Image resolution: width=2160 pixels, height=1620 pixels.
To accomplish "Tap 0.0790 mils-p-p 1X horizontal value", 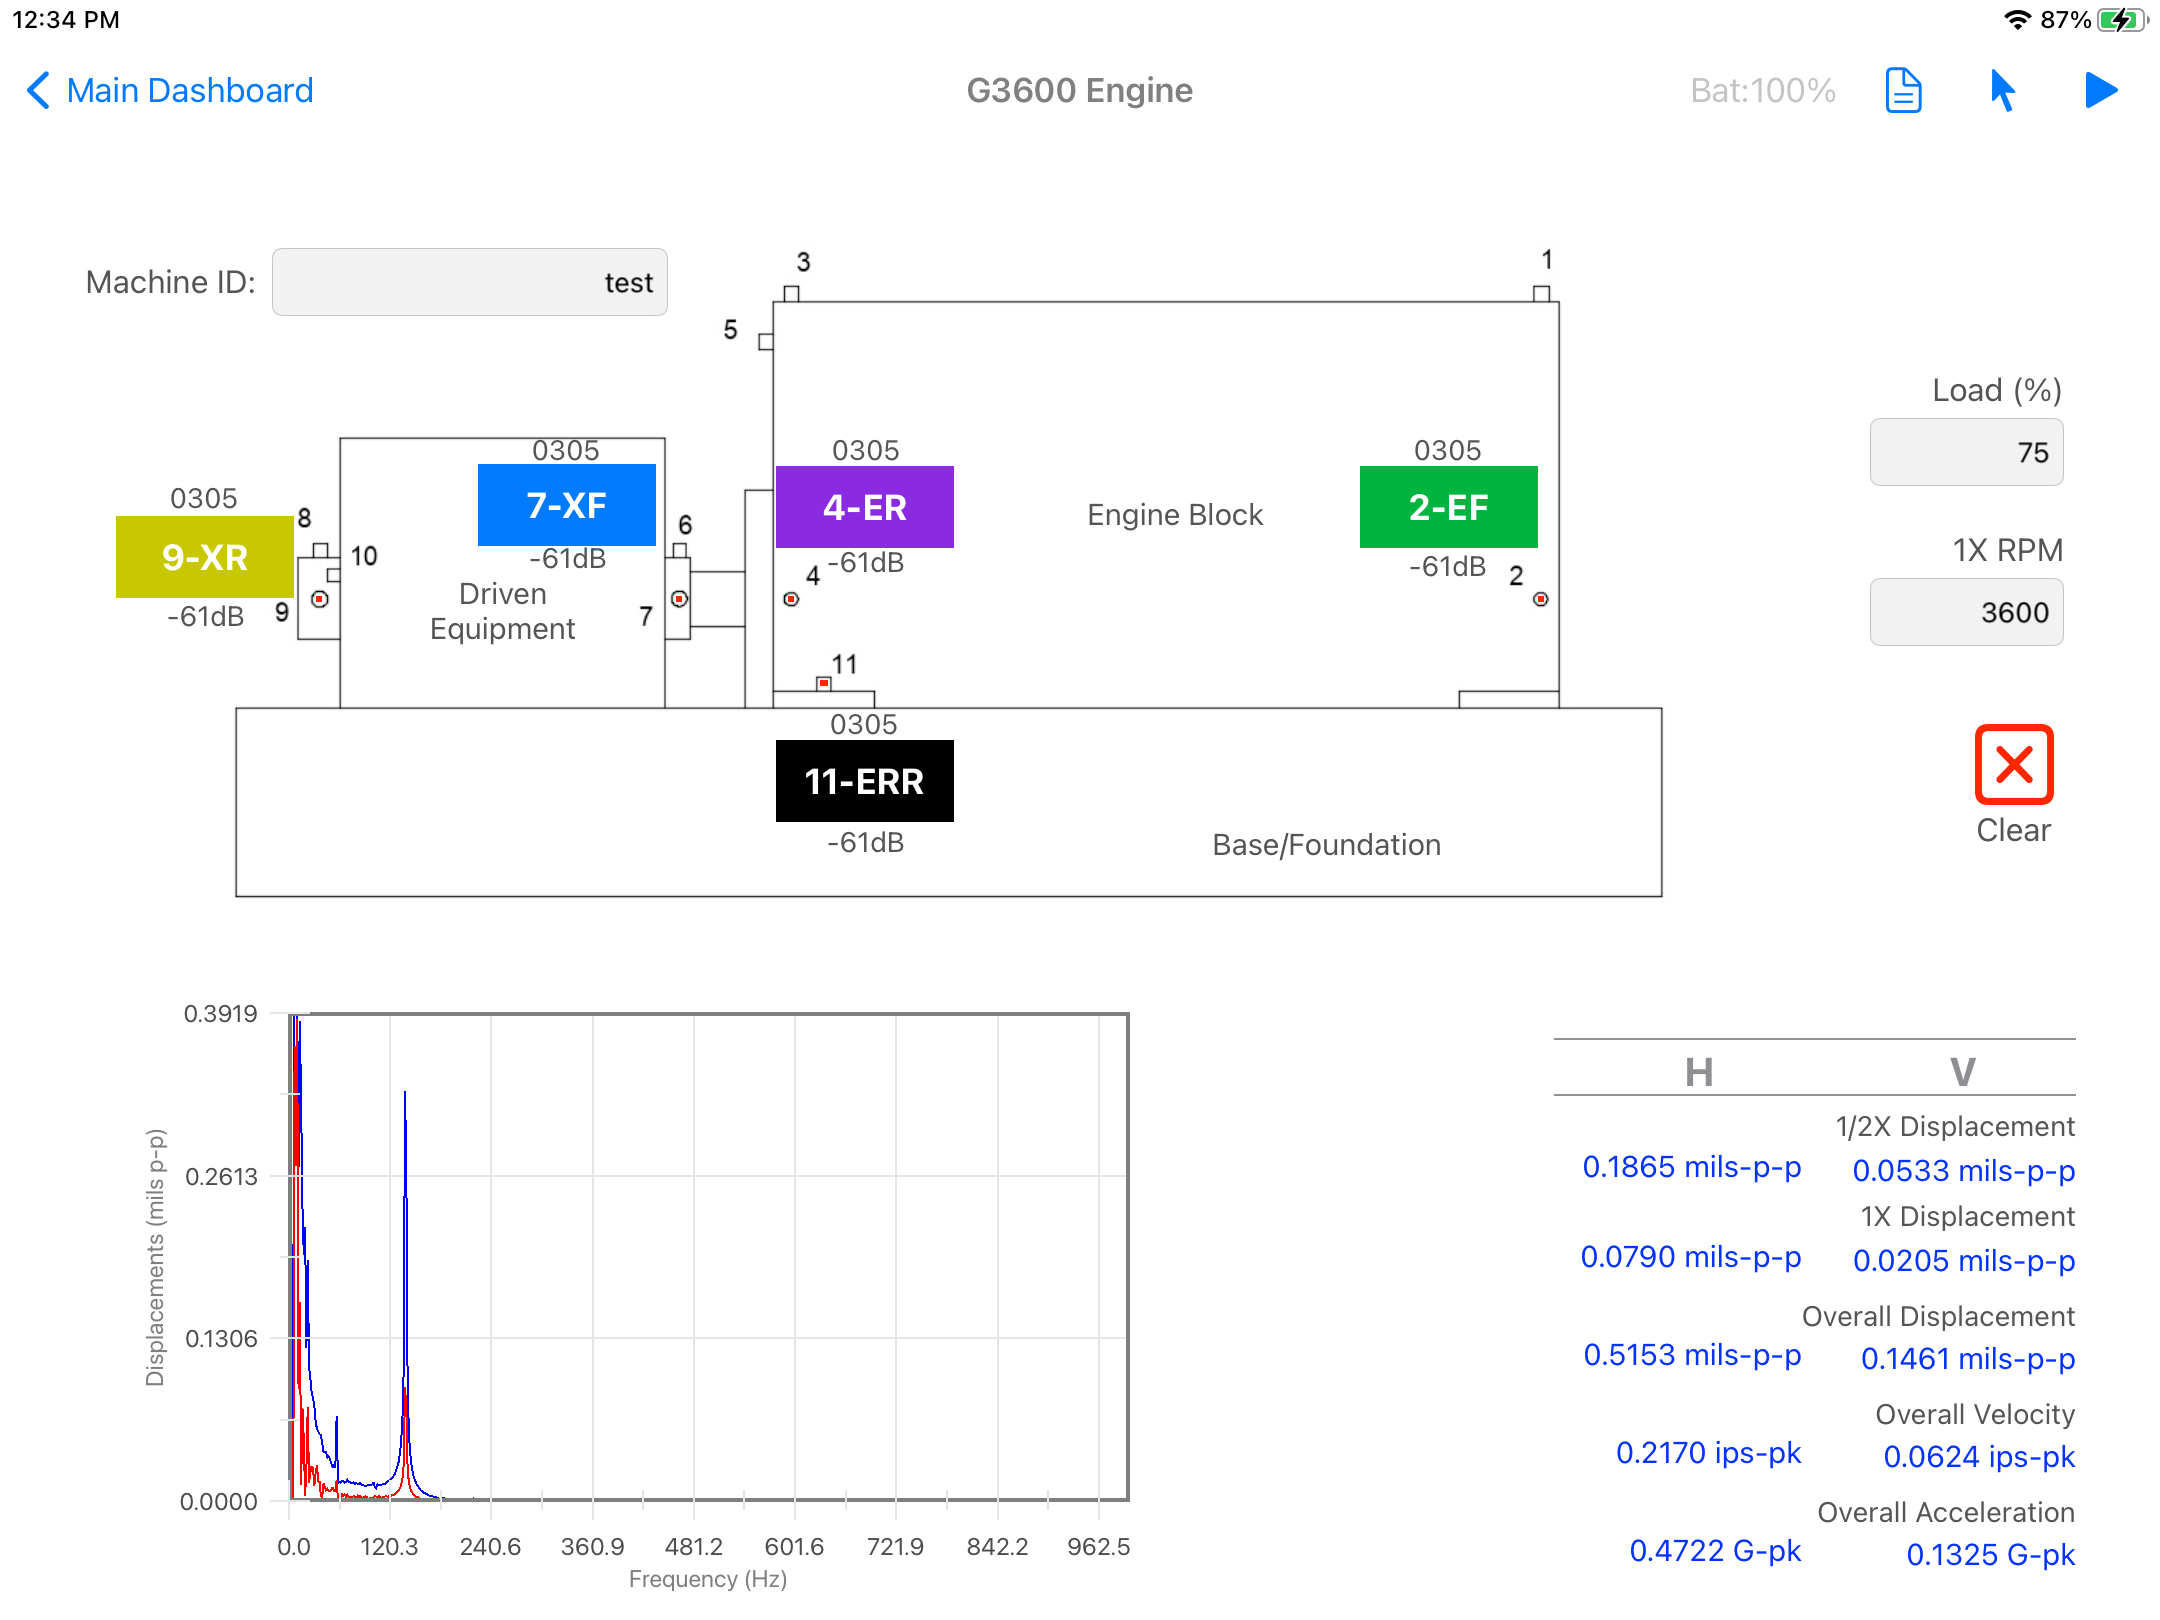I will pos(1691,1257).
